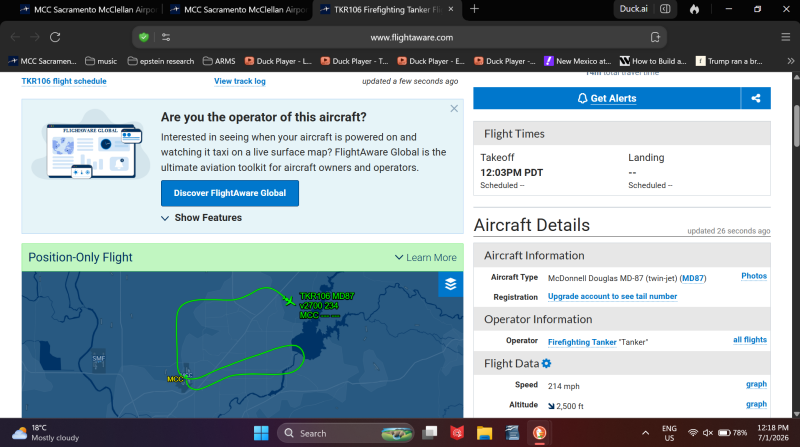Click the muted volume tray icon
The height and width of the screenshot is (447, 800).
[708, 433]
